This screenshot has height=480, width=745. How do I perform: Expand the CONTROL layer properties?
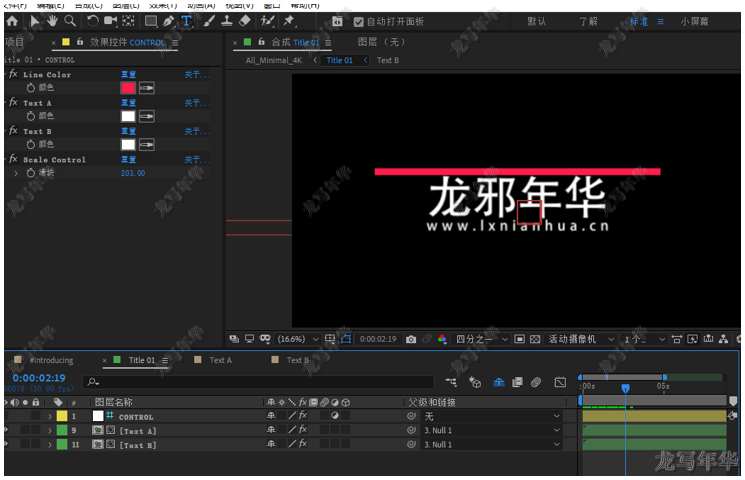49,416
